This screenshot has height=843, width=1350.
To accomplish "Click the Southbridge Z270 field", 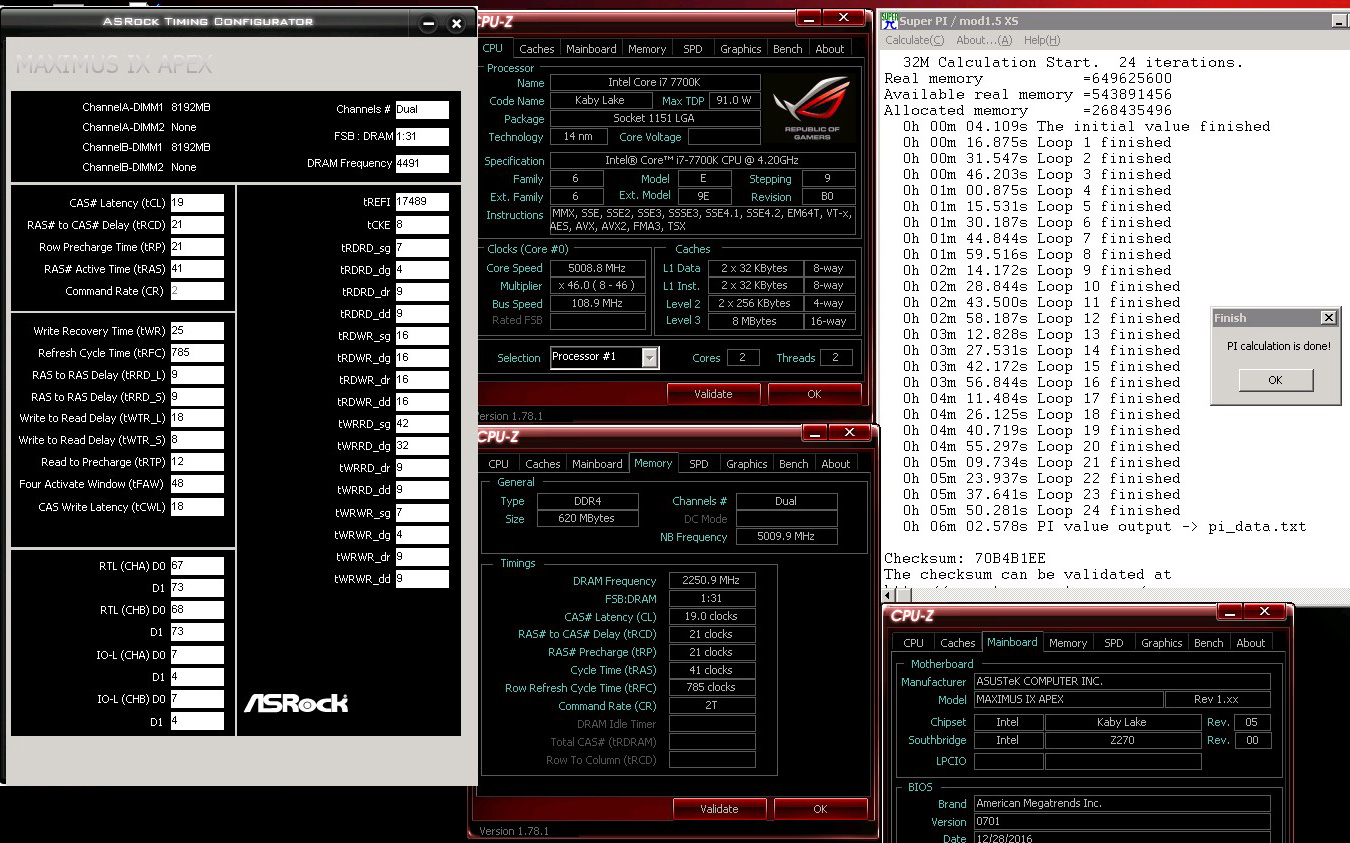I will pos(1122,740).
